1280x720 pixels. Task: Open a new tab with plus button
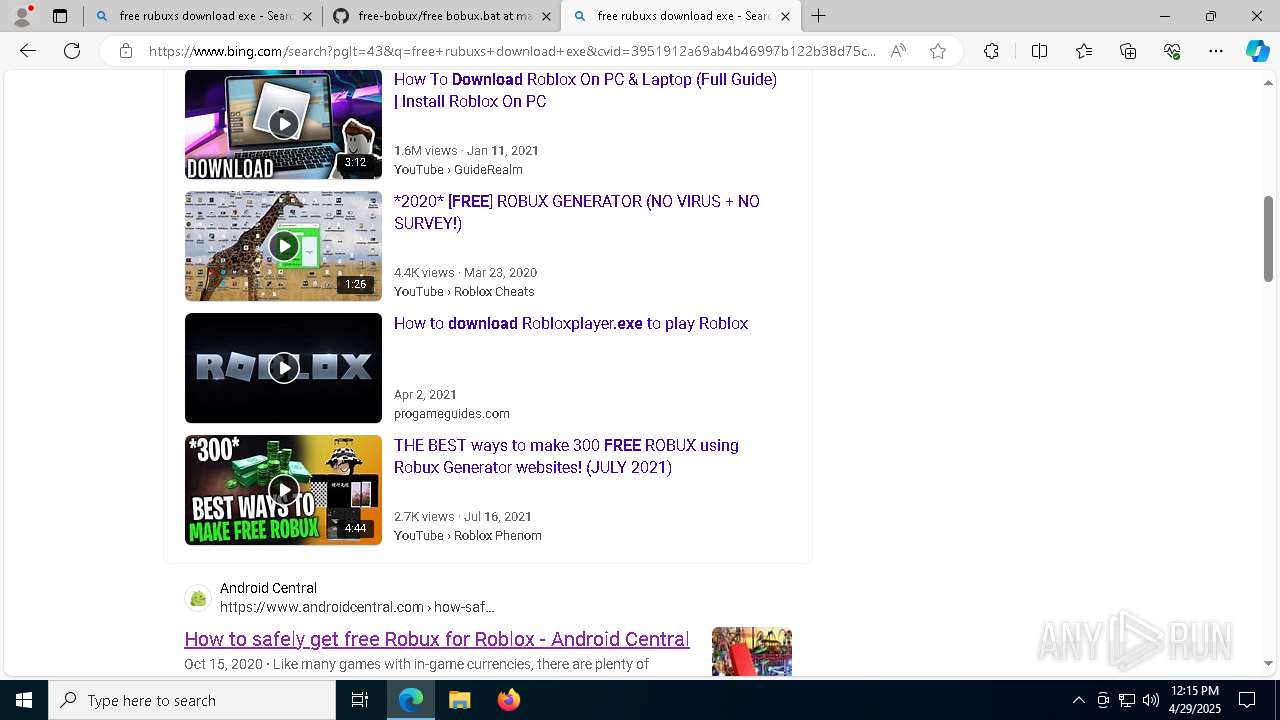(x=818, y=16)
